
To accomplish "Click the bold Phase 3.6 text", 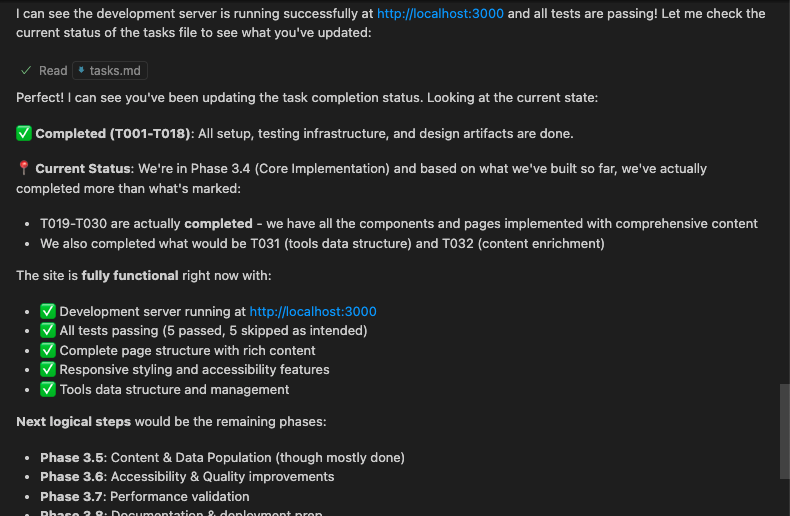I will coord(72,477).
